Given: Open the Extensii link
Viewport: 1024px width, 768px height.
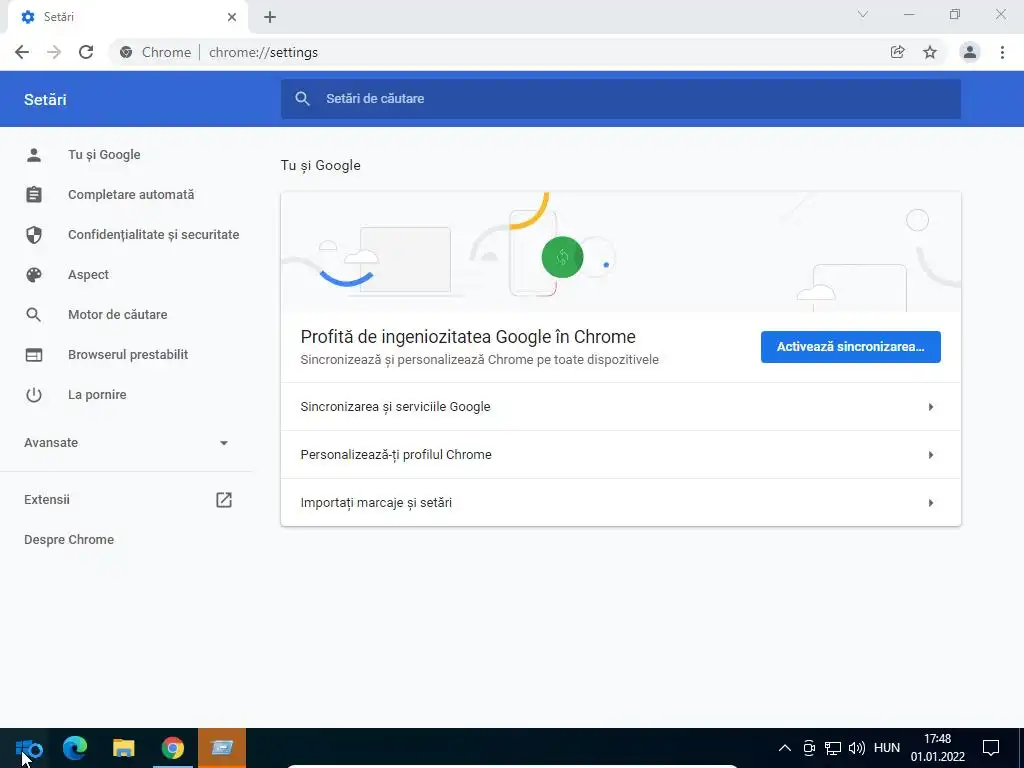Looking at the screenshot, I should [47, 500].
